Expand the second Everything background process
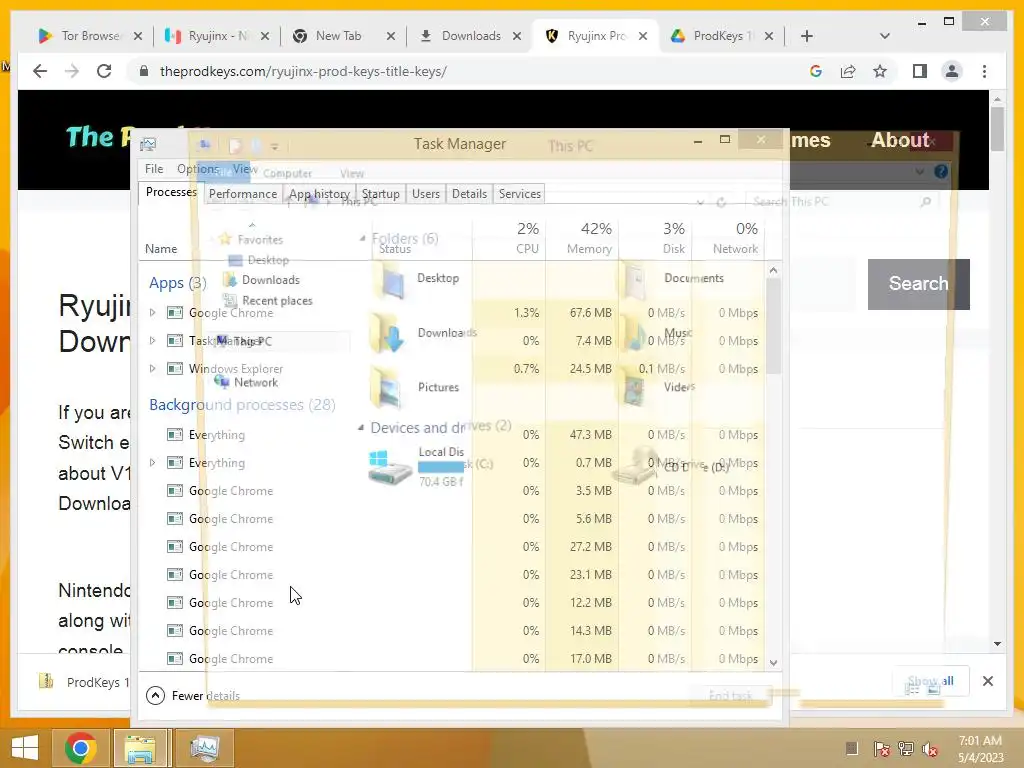Screen dimensions: 1024x768 [x=152, y=462]
